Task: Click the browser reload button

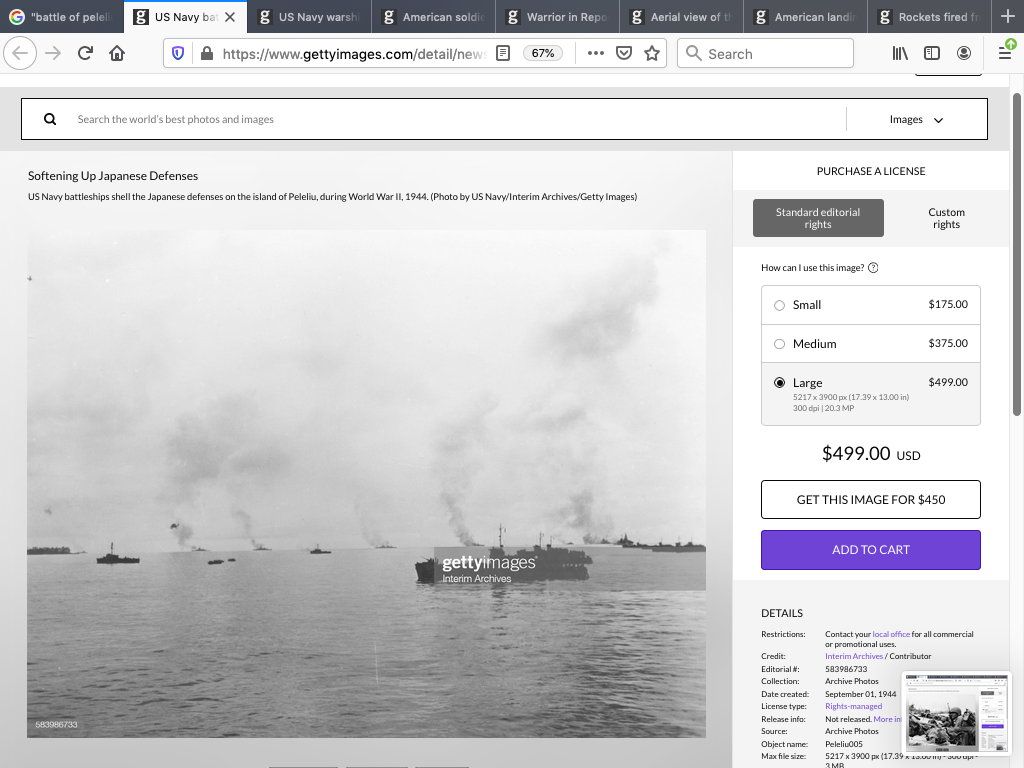Action: [x=85, y=54]
